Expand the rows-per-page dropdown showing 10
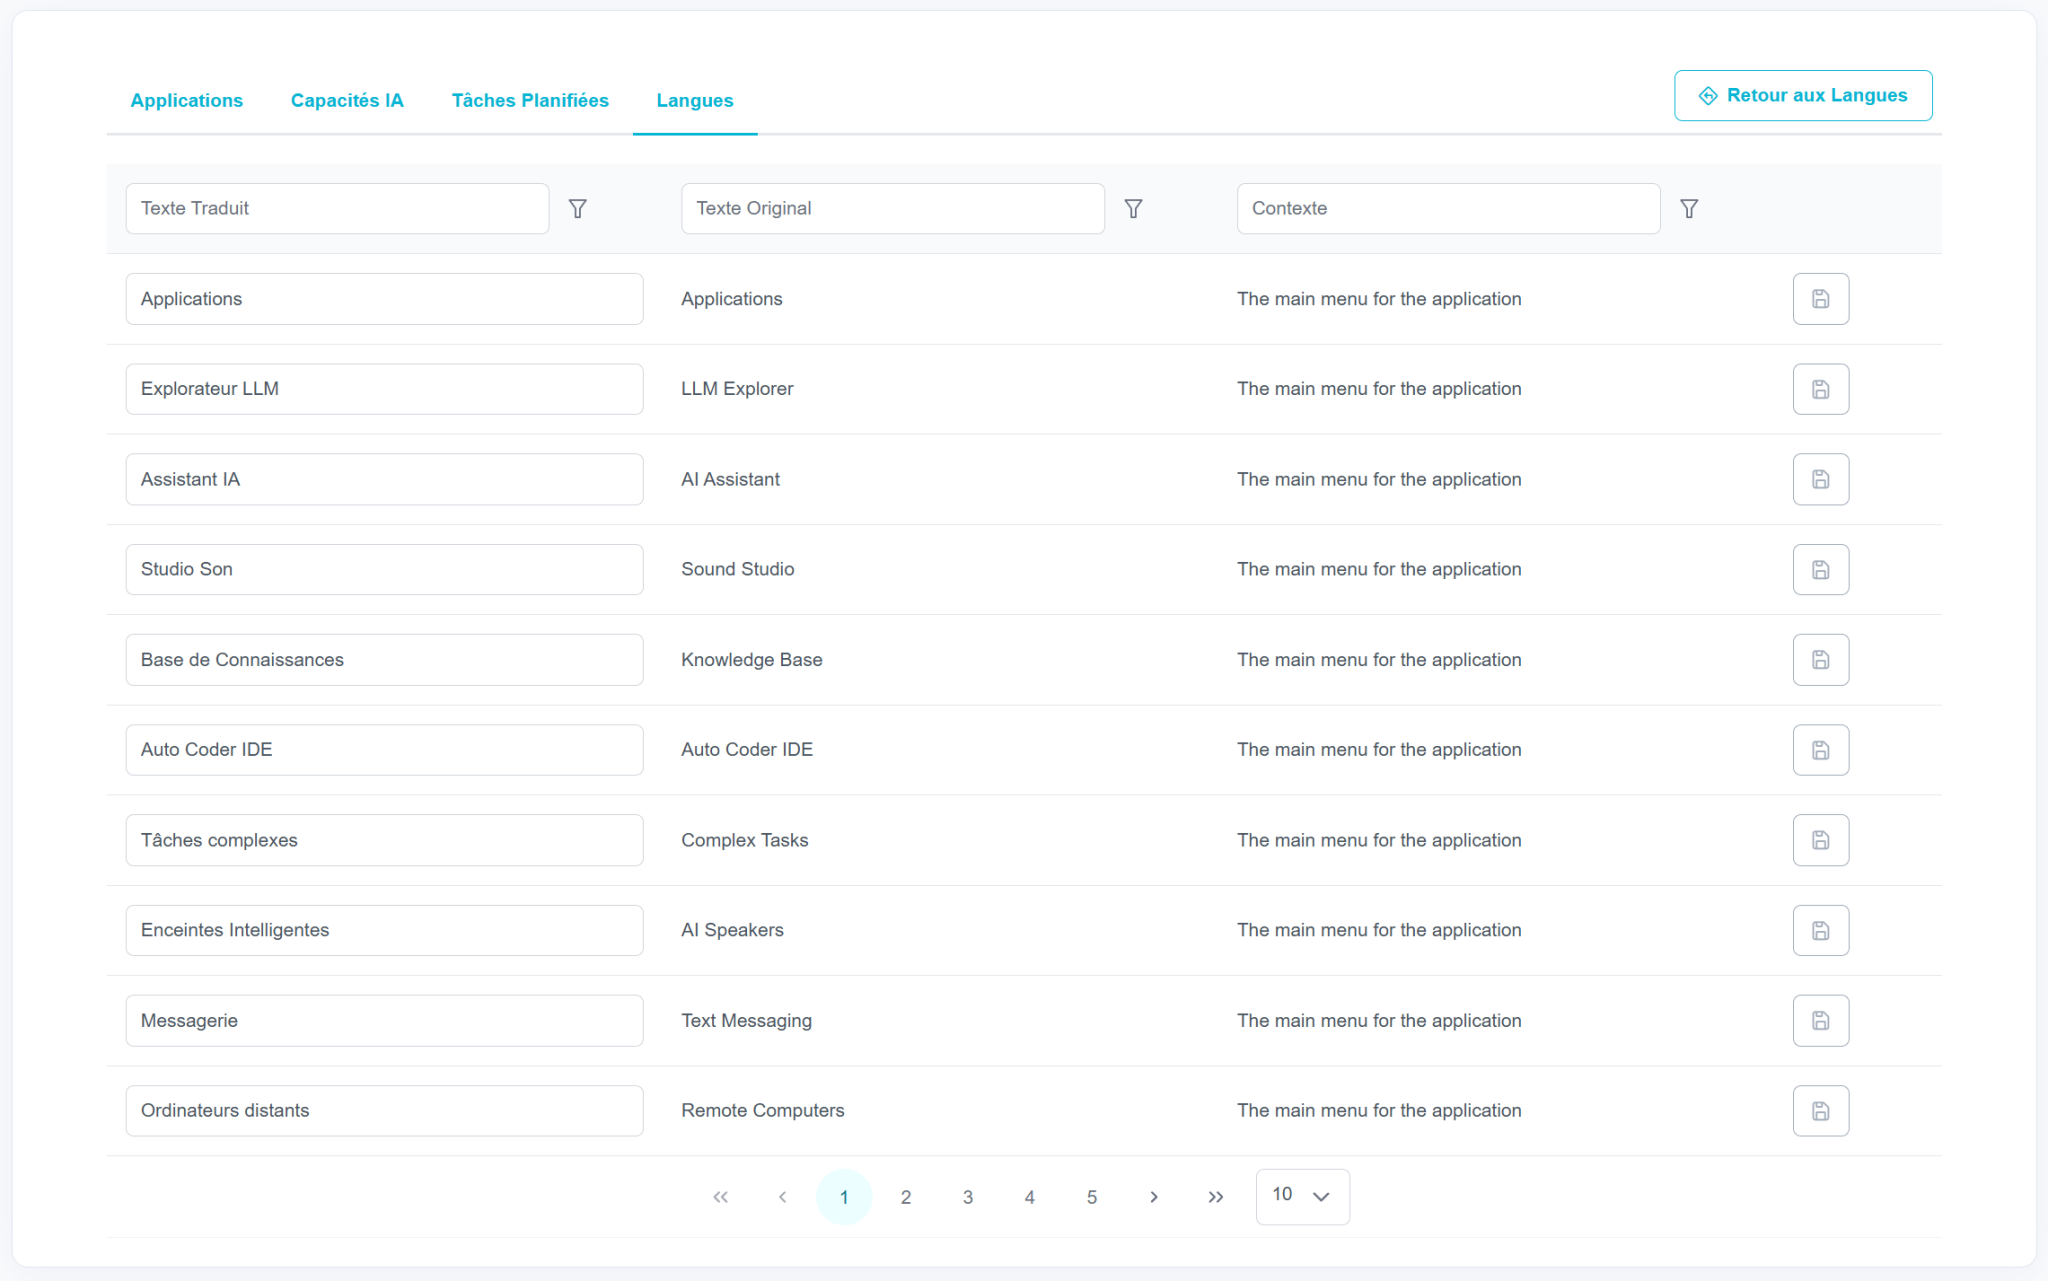 [x=1302, y=1196]
